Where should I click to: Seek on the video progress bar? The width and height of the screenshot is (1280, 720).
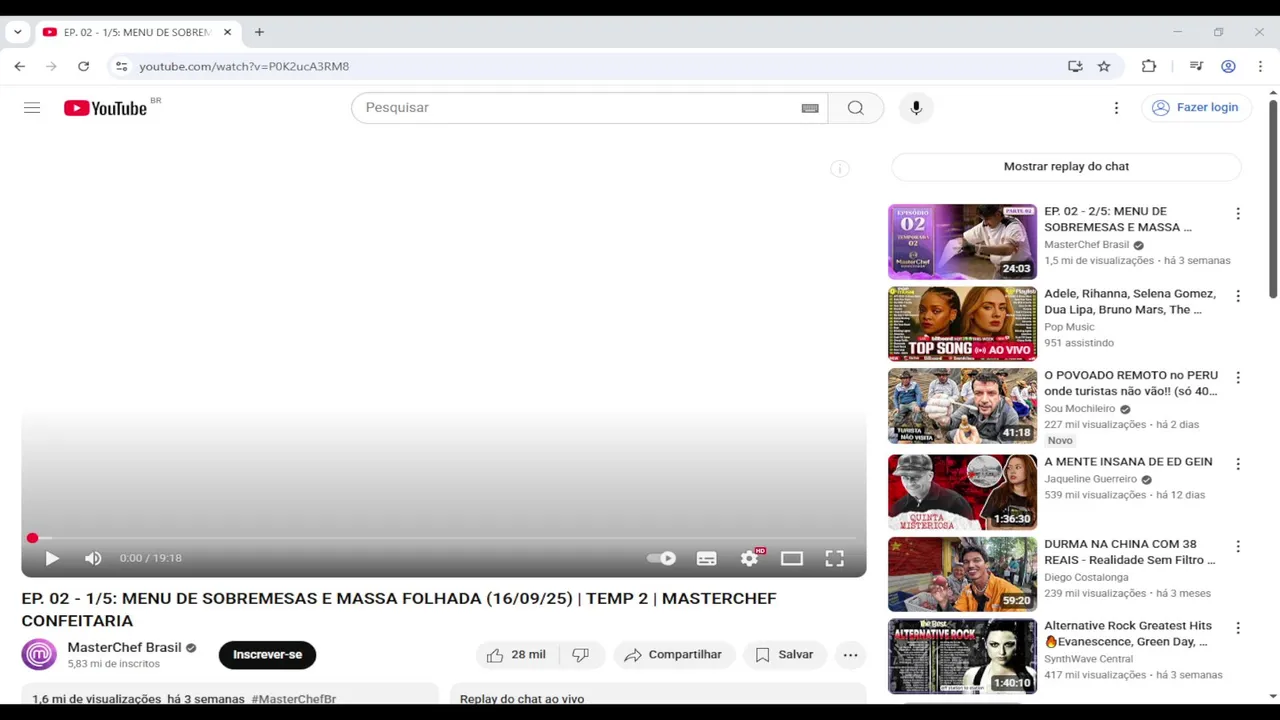(444, 538)
